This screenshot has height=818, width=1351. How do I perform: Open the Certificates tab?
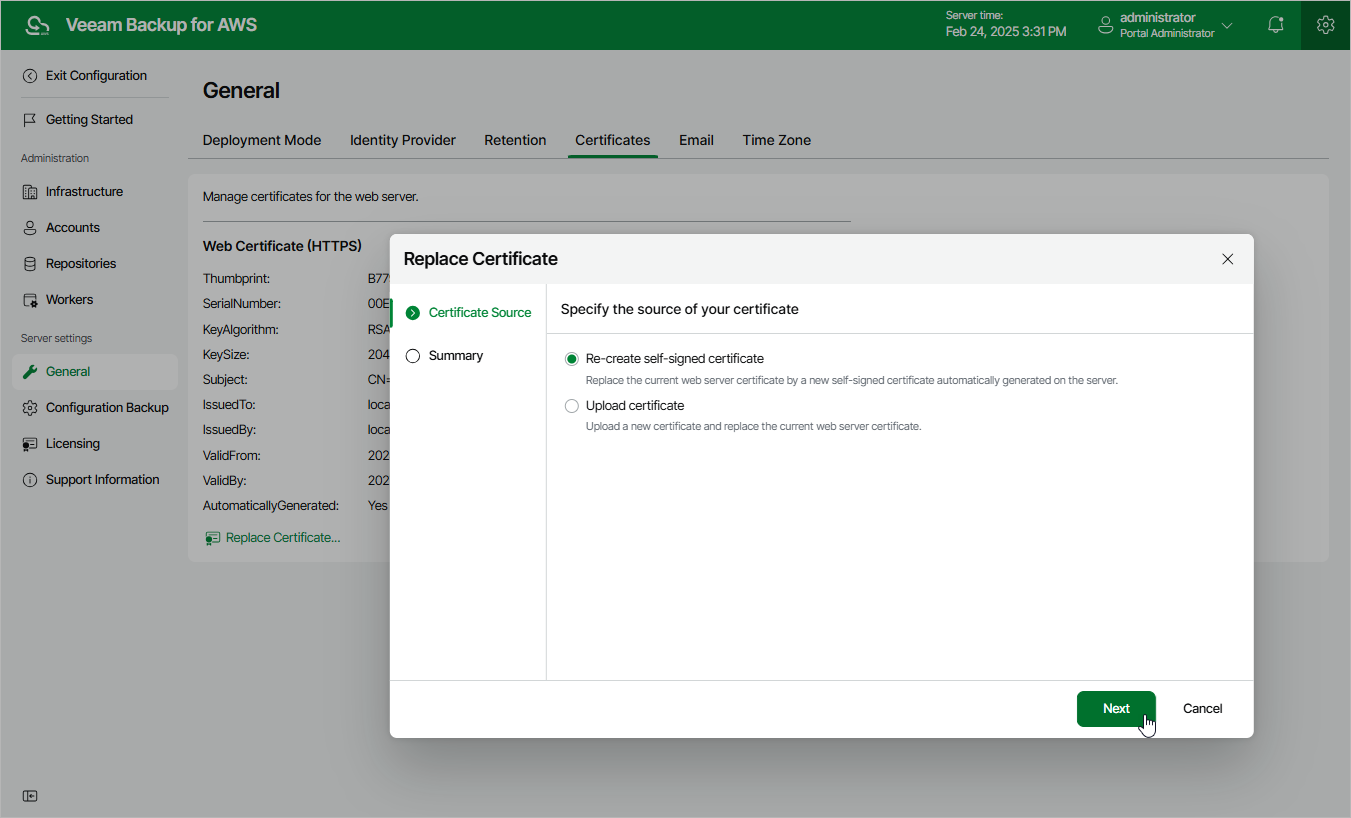(x=613, y=140)
